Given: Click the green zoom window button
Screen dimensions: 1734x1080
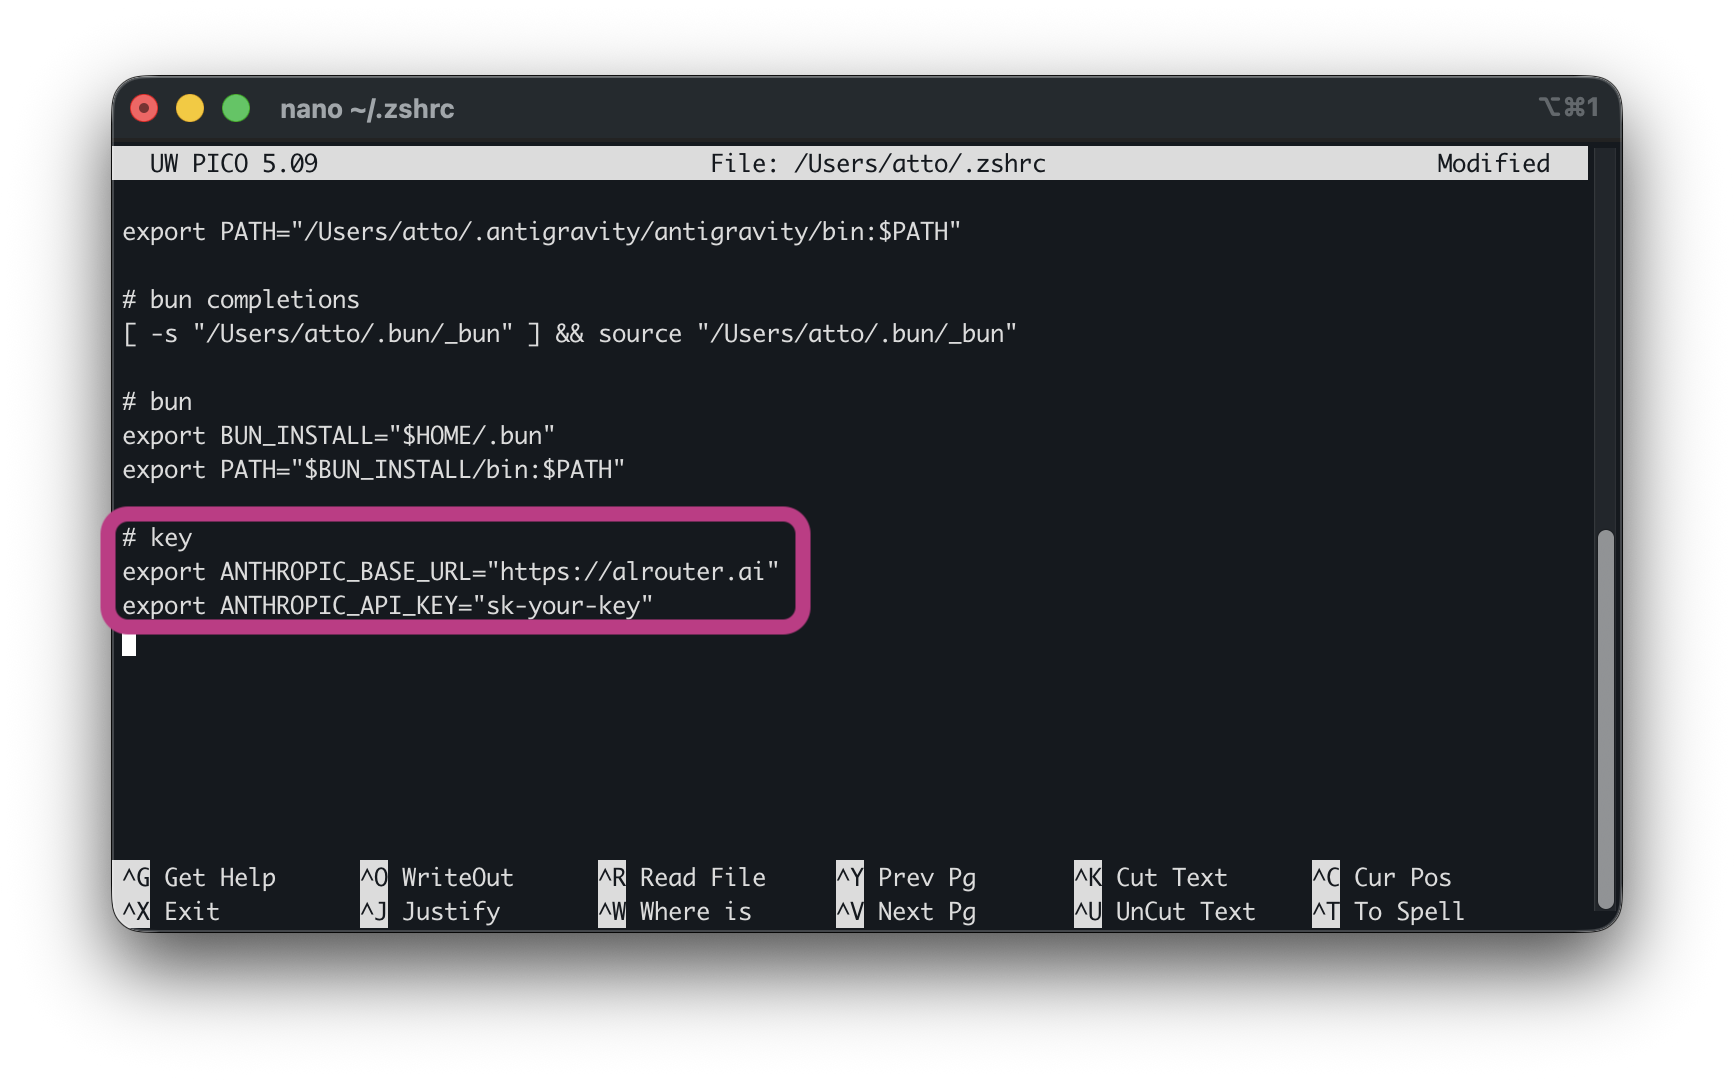Looking at the screenshot, I should tap(236, 108).
